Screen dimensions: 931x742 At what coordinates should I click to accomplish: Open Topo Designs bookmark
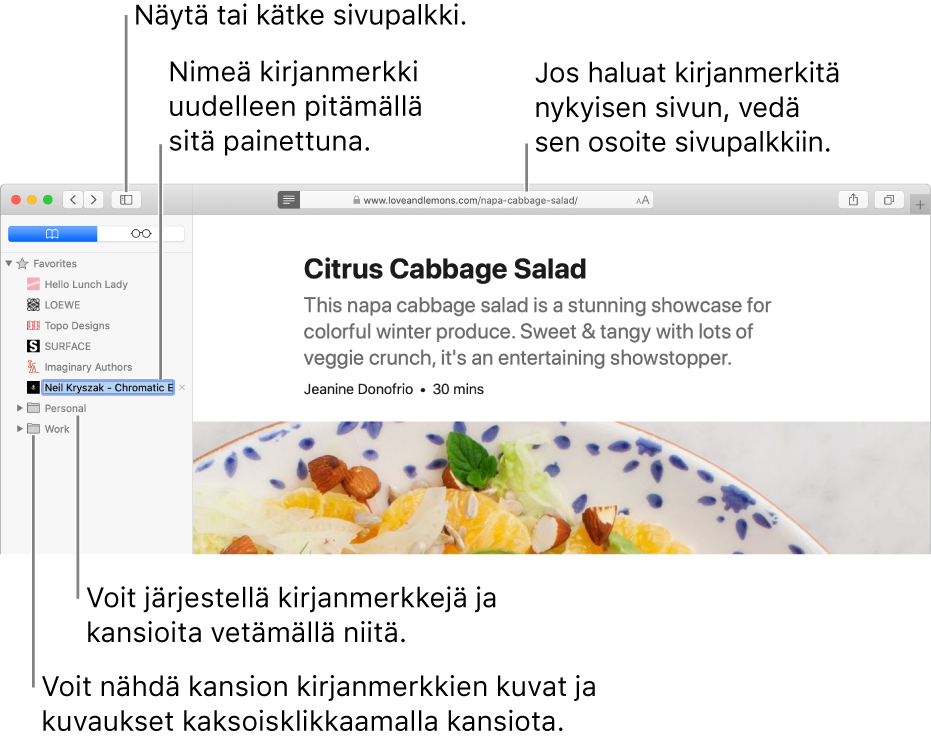pos(77,326)
